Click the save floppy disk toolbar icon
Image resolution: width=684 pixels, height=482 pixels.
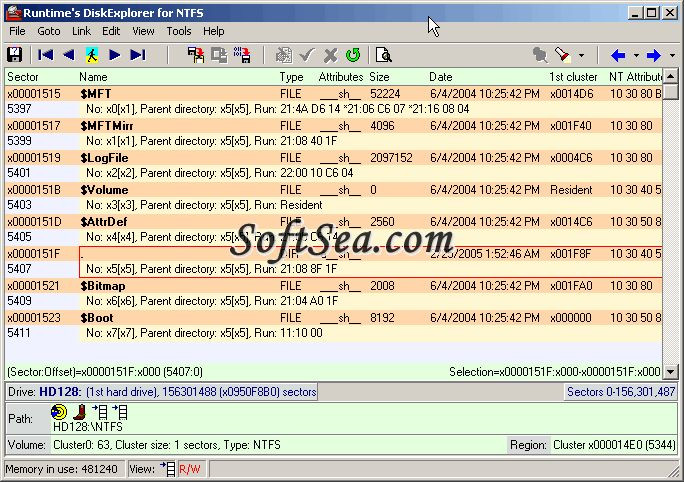point(14,55)
